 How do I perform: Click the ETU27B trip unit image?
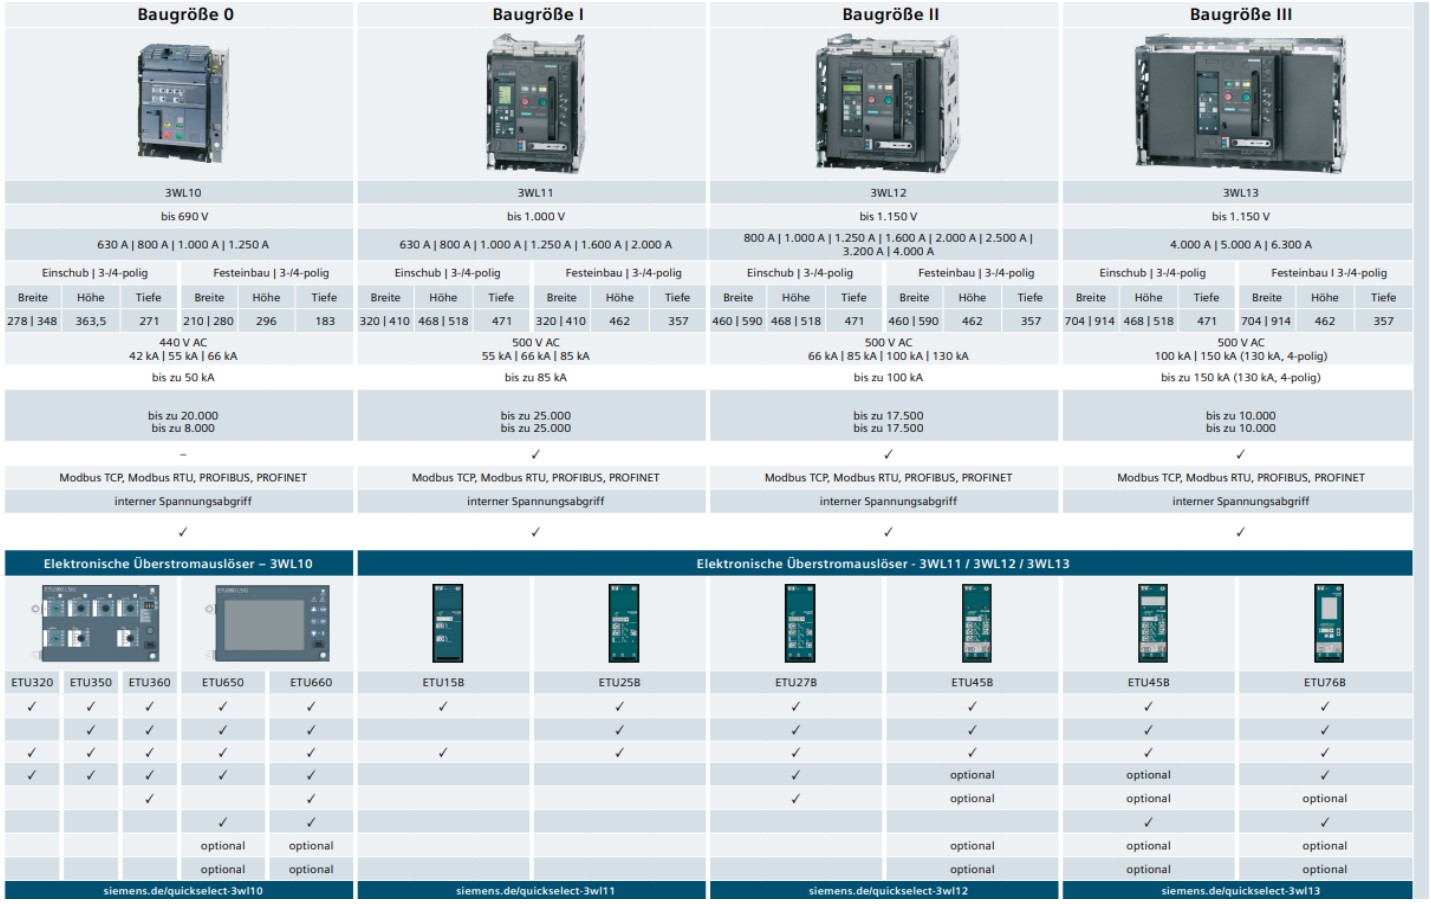pos(800,624)
